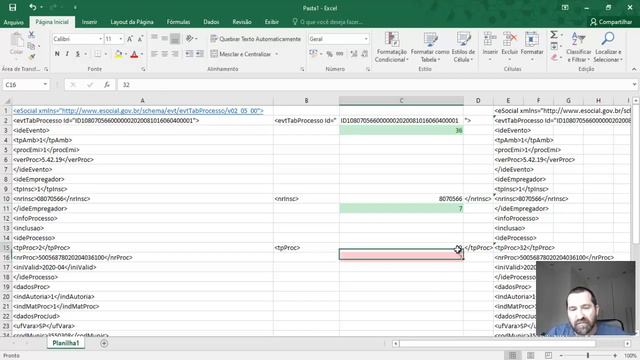Switch to the Dados tab
640x360 pixels.
tap(211, 22)
